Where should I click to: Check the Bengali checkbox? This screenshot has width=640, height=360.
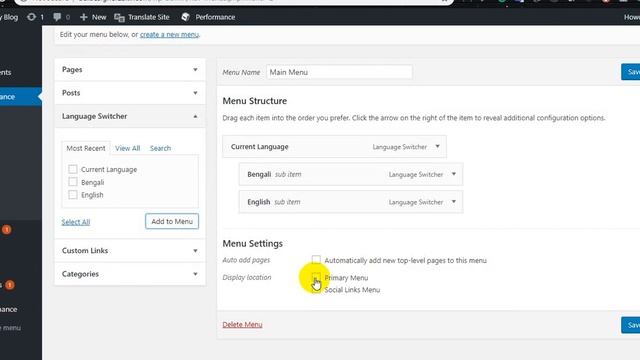[73, 182]
